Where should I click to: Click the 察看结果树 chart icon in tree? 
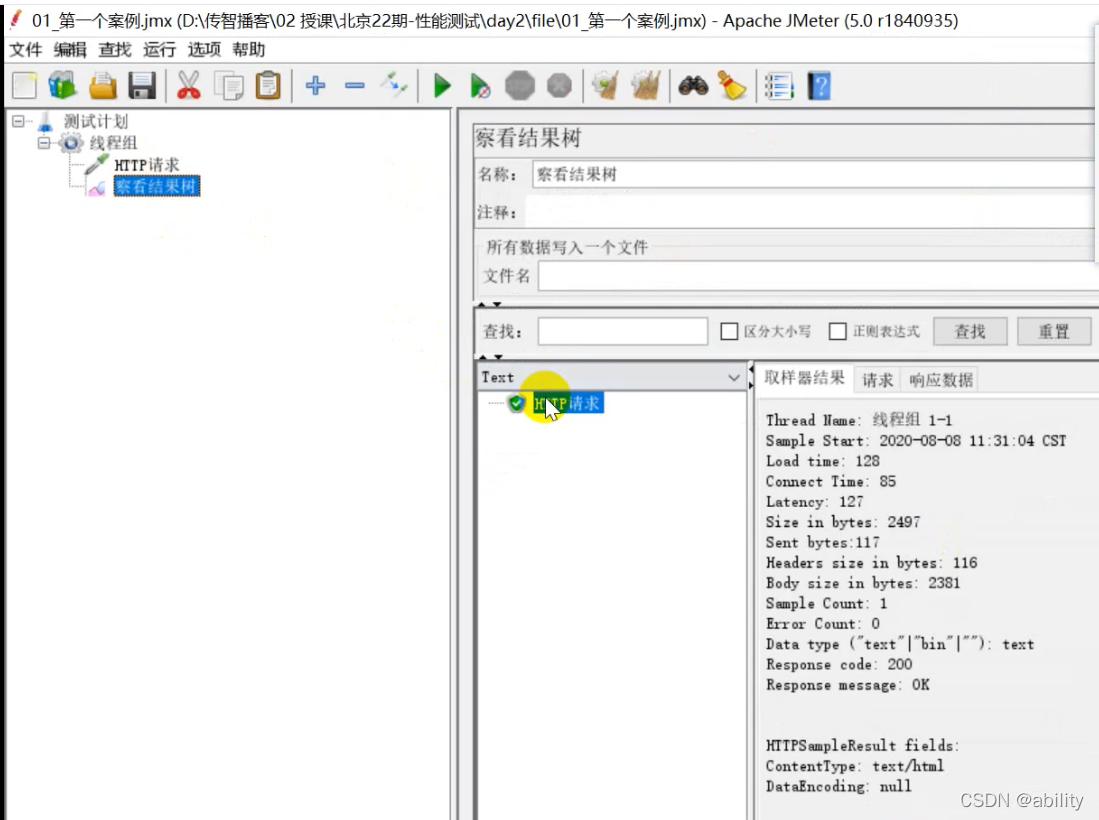[x=97, y=187]
